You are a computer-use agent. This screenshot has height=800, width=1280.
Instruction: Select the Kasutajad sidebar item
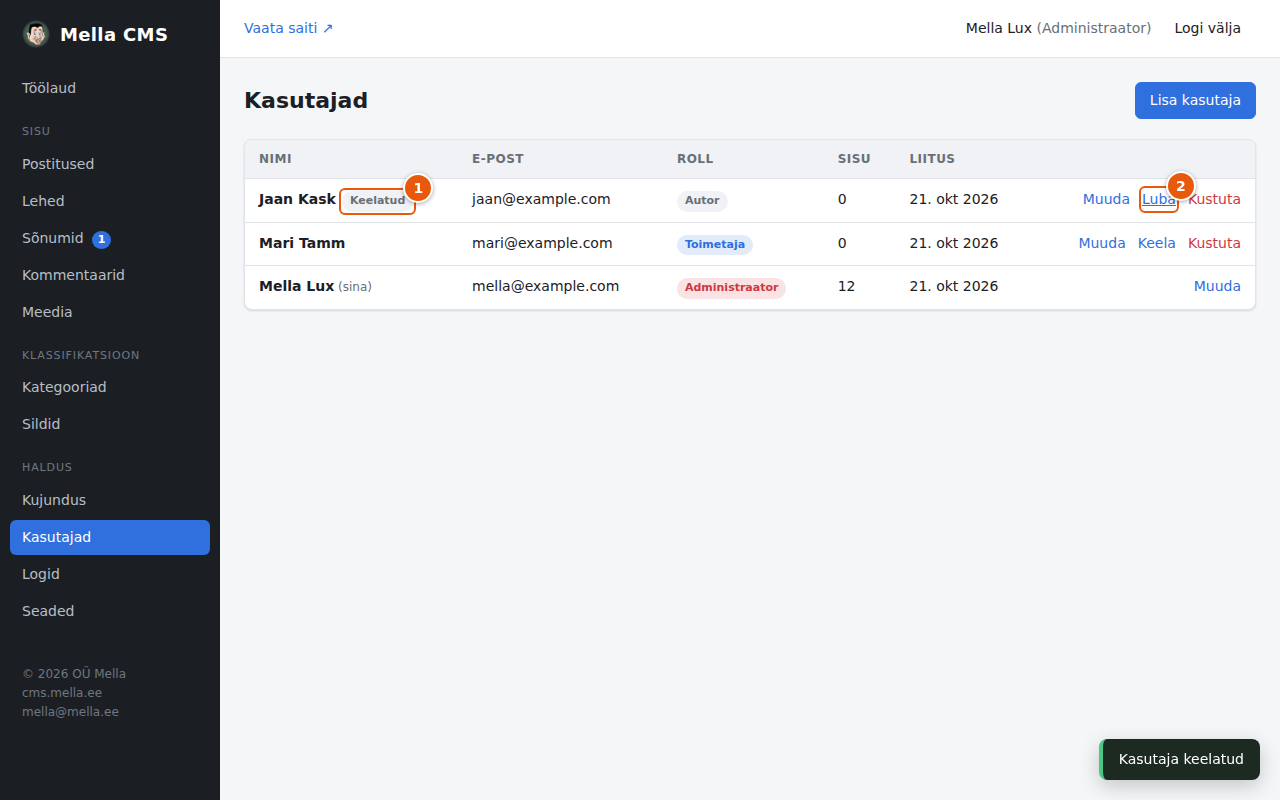point(110,537)
